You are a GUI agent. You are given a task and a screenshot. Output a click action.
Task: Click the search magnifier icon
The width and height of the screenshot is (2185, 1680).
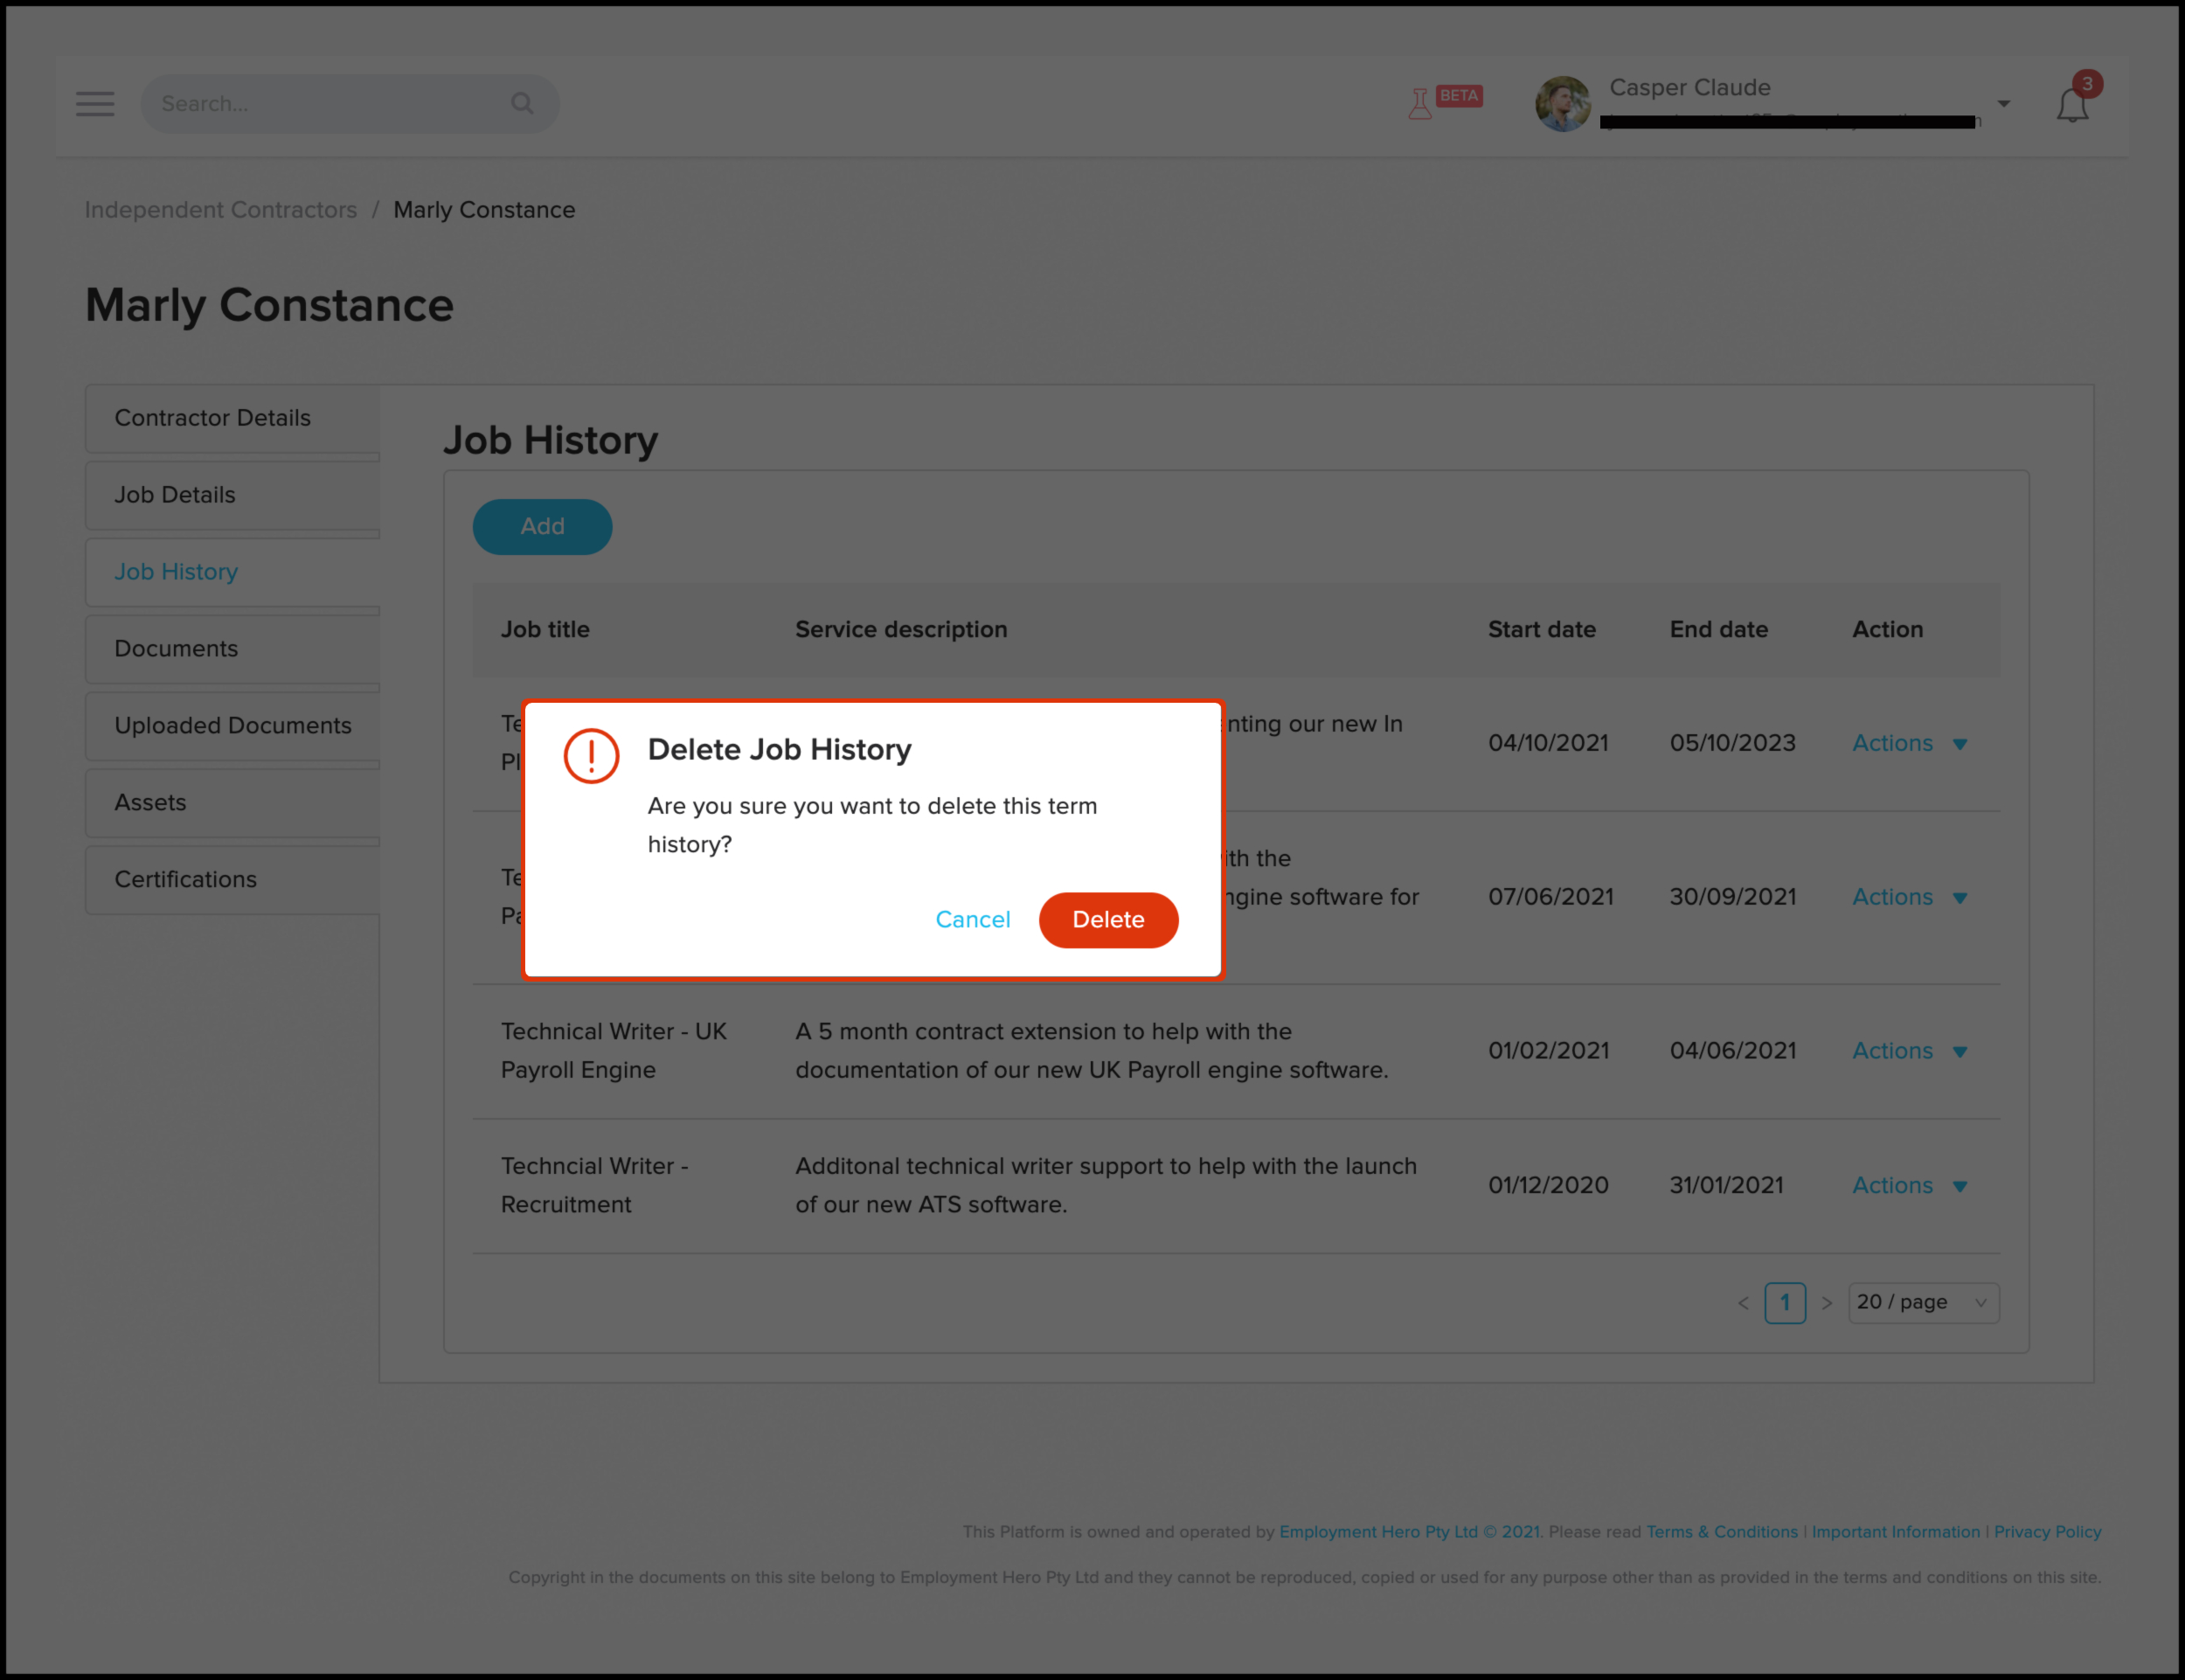(x=522, y=104)
